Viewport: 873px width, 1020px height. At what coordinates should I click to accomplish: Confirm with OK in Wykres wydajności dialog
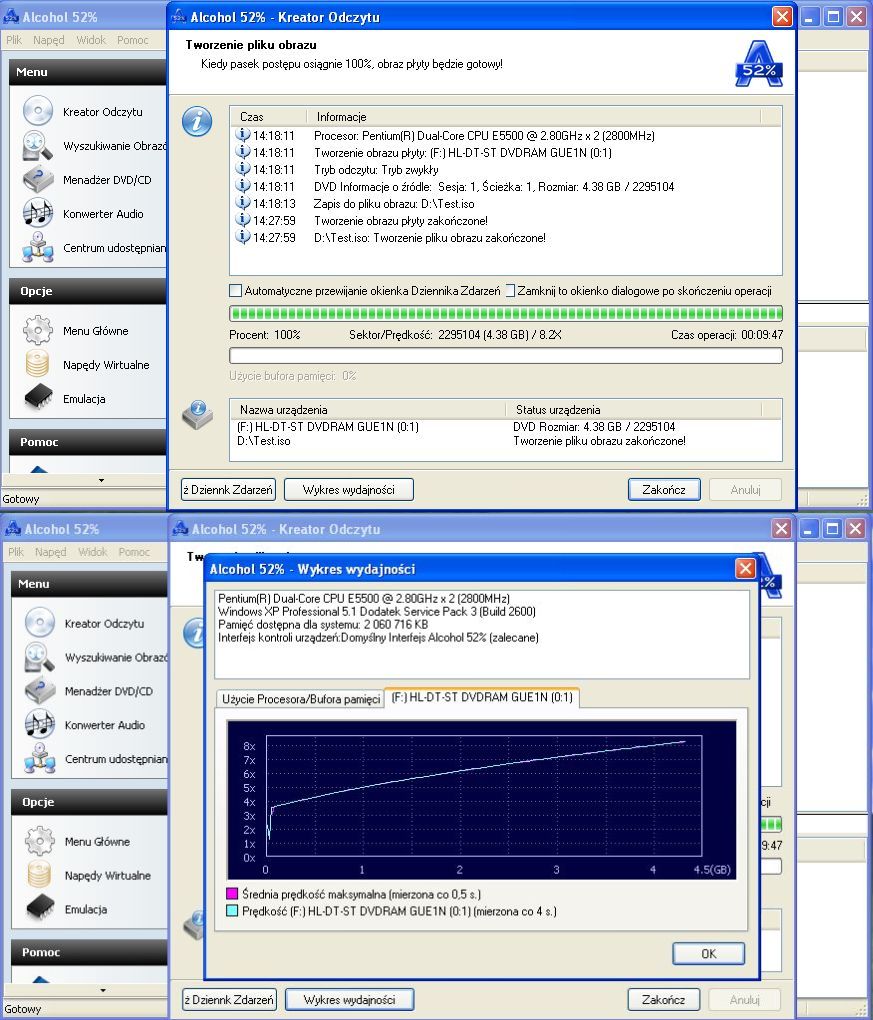708,954
